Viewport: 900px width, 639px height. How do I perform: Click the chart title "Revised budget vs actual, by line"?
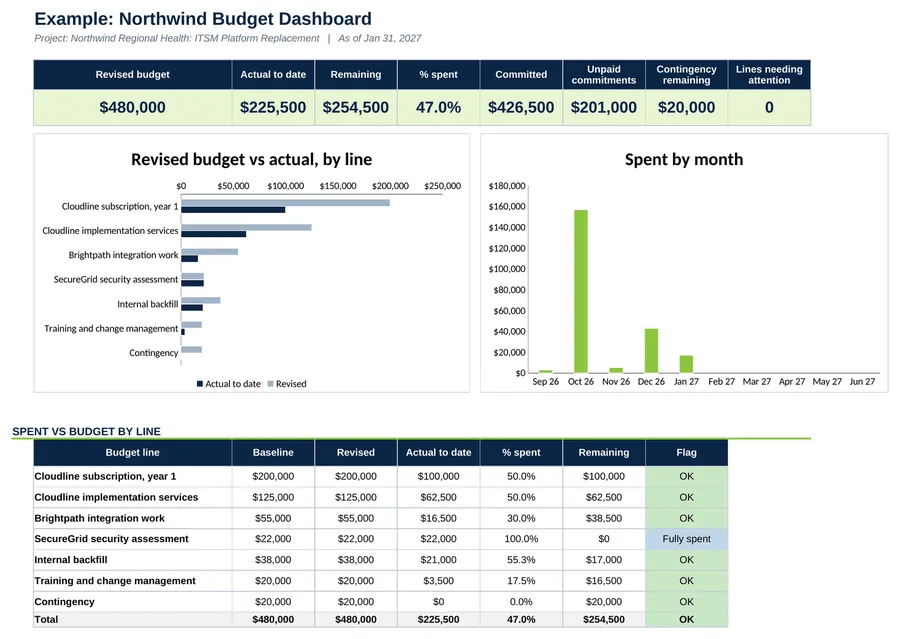251,159
